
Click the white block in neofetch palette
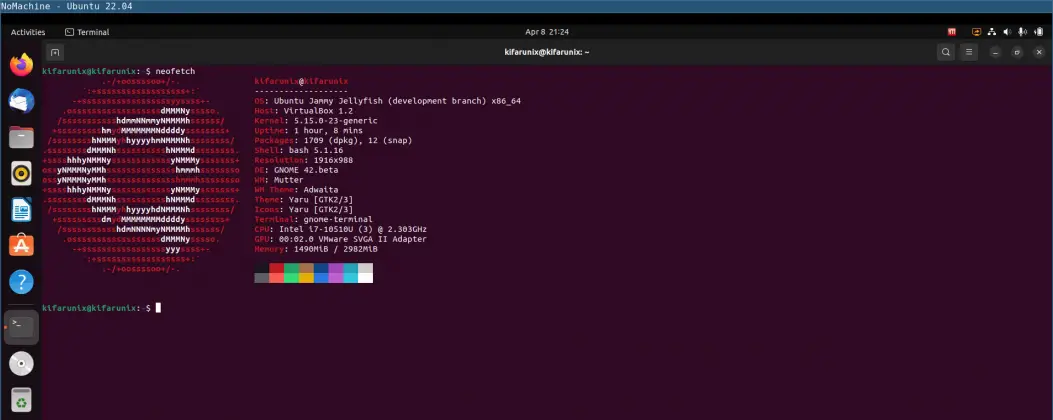[x=365, y=278]
